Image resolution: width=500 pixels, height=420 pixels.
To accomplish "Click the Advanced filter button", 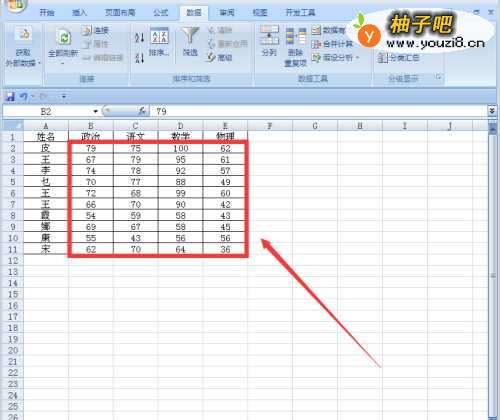I will pyautogui.click(x=220, y=58).
